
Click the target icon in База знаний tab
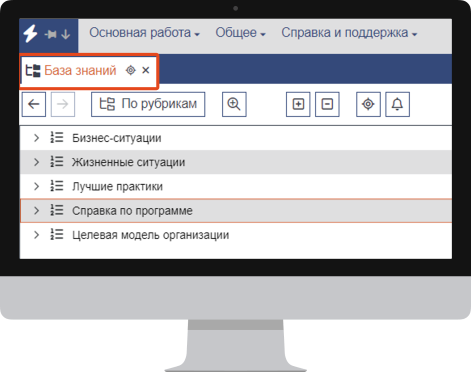click(x=131, y=70)
